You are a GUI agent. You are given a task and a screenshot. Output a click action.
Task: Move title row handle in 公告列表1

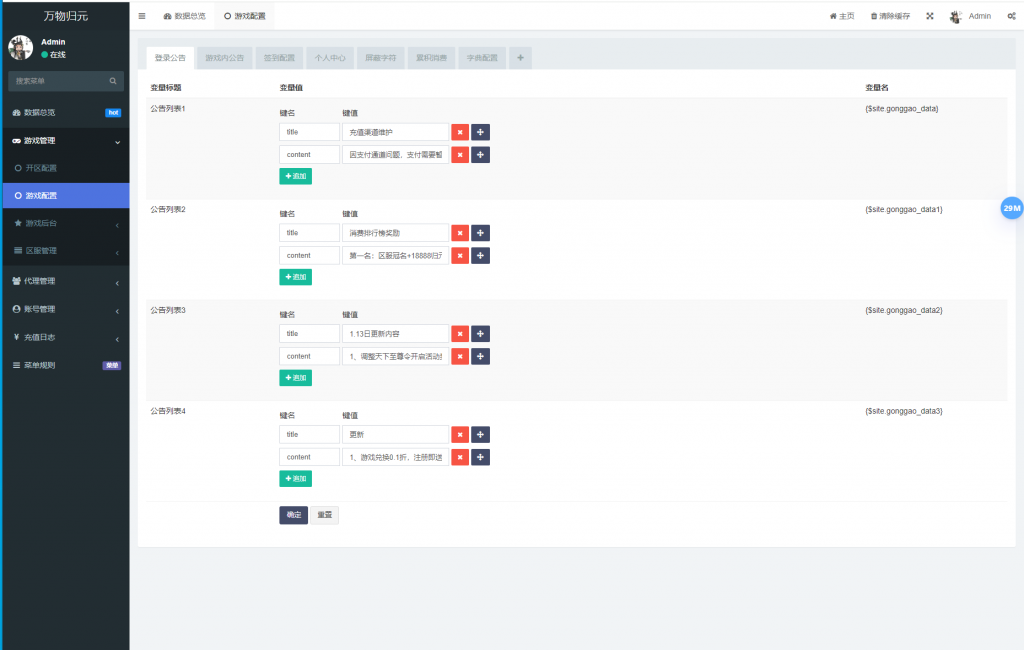(x=480, y=132)
